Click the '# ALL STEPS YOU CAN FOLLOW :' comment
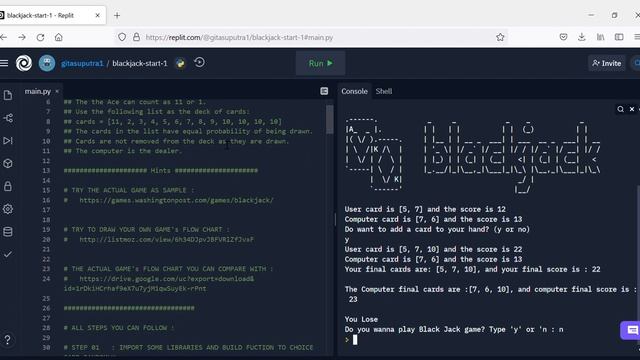640x360 pixels. pos(119,328)
